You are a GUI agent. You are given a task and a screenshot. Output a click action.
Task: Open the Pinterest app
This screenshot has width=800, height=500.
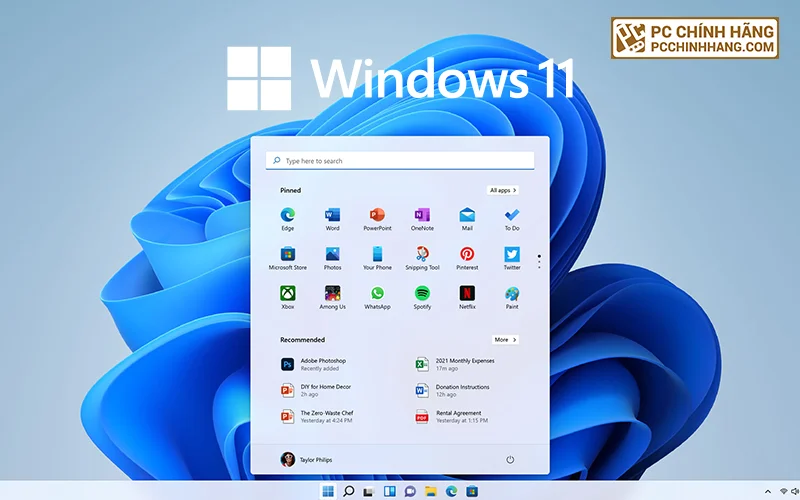[467, 259]
